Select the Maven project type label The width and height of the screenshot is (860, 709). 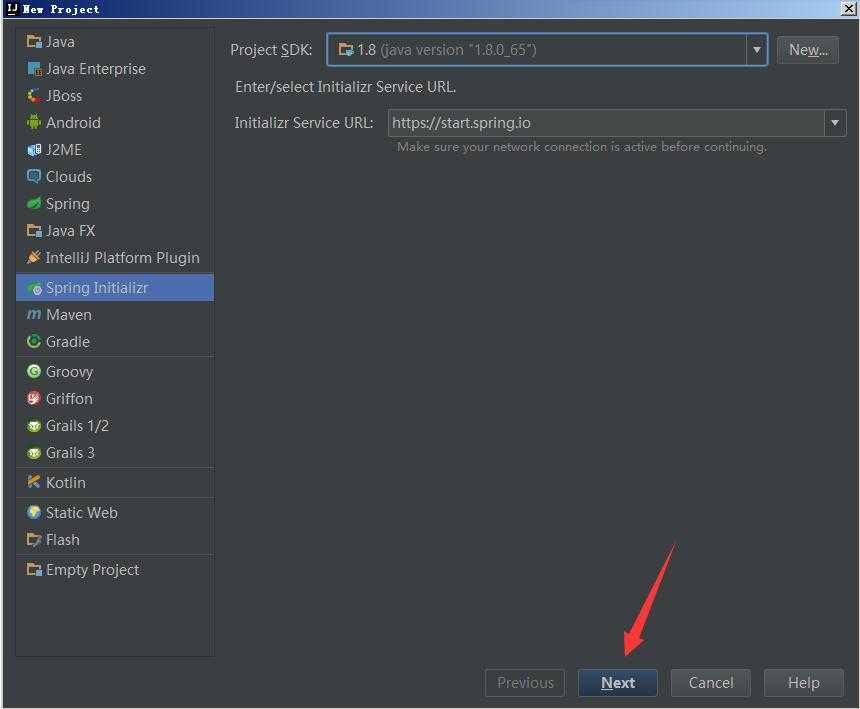pos(69,314)
